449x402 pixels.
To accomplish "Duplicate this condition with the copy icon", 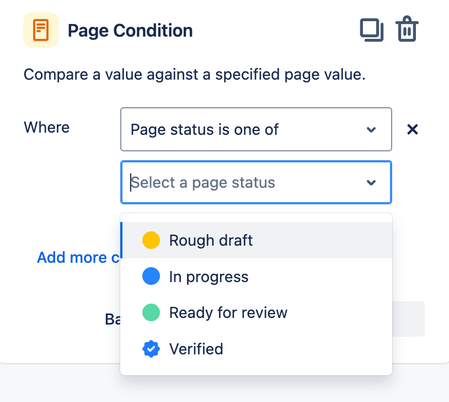I will tap(372, 30).
